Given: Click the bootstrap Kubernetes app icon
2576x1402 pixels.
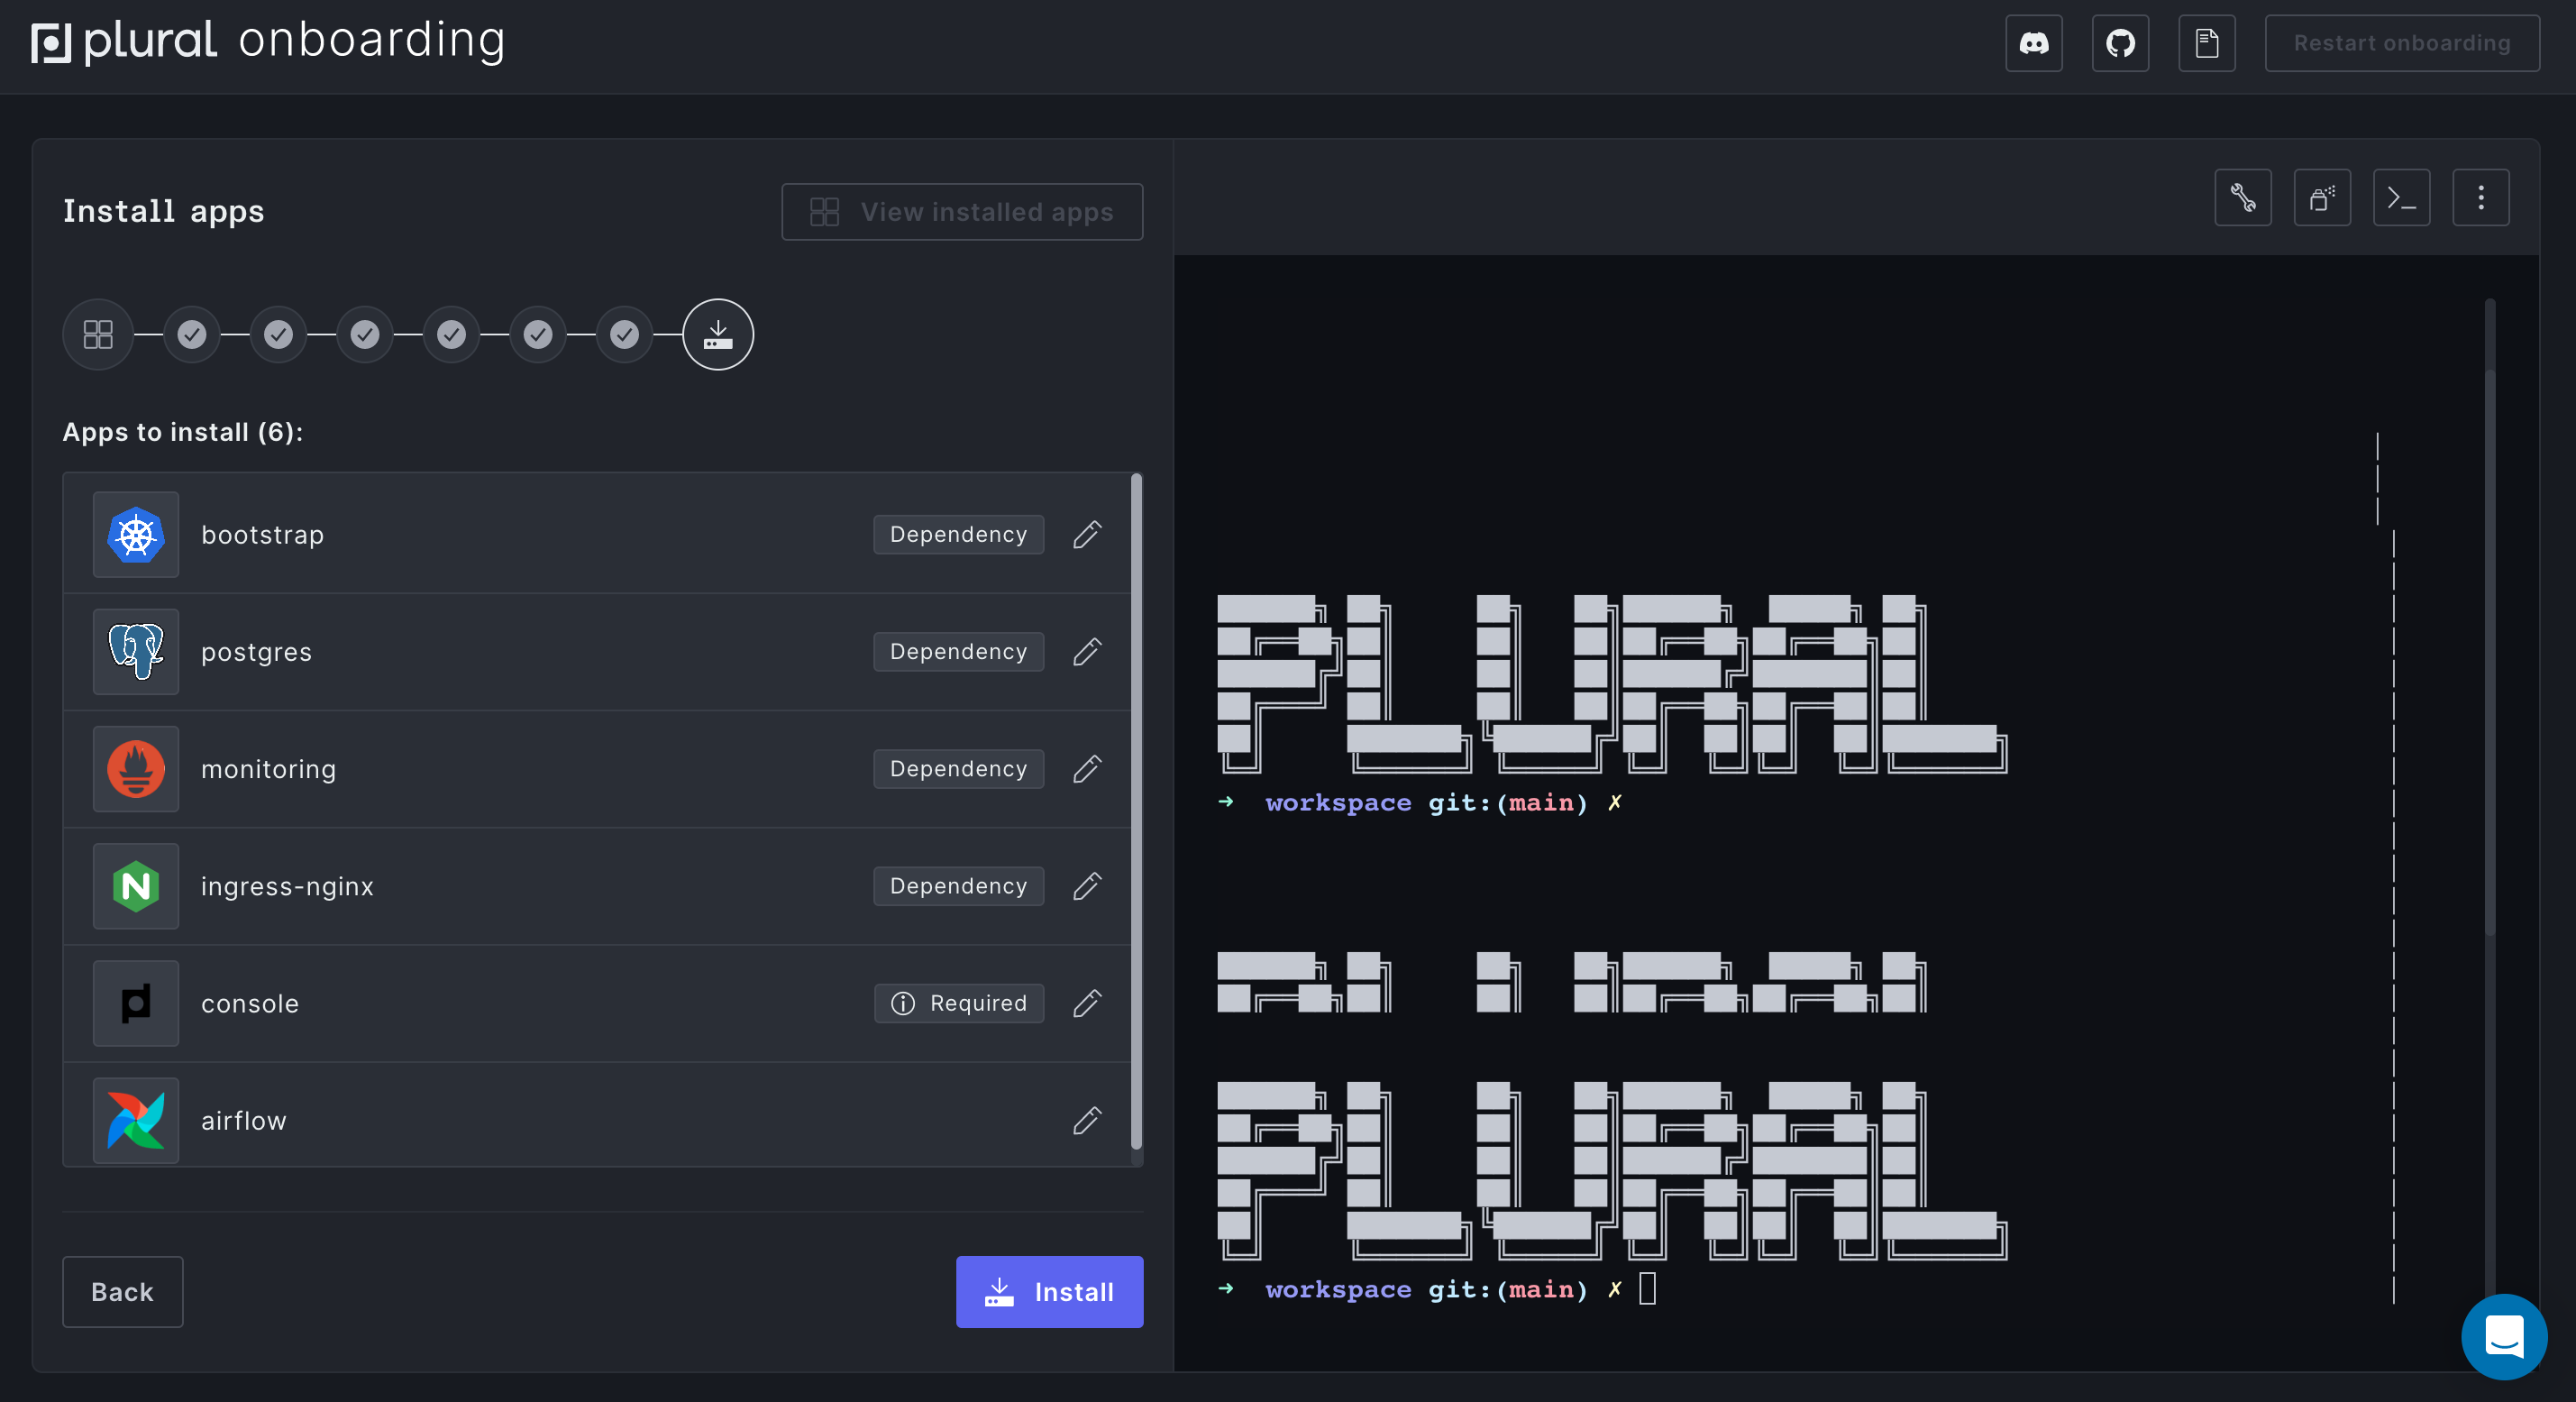Looking at the screenshot, I should pyautogui.click(x=136, y=535).
